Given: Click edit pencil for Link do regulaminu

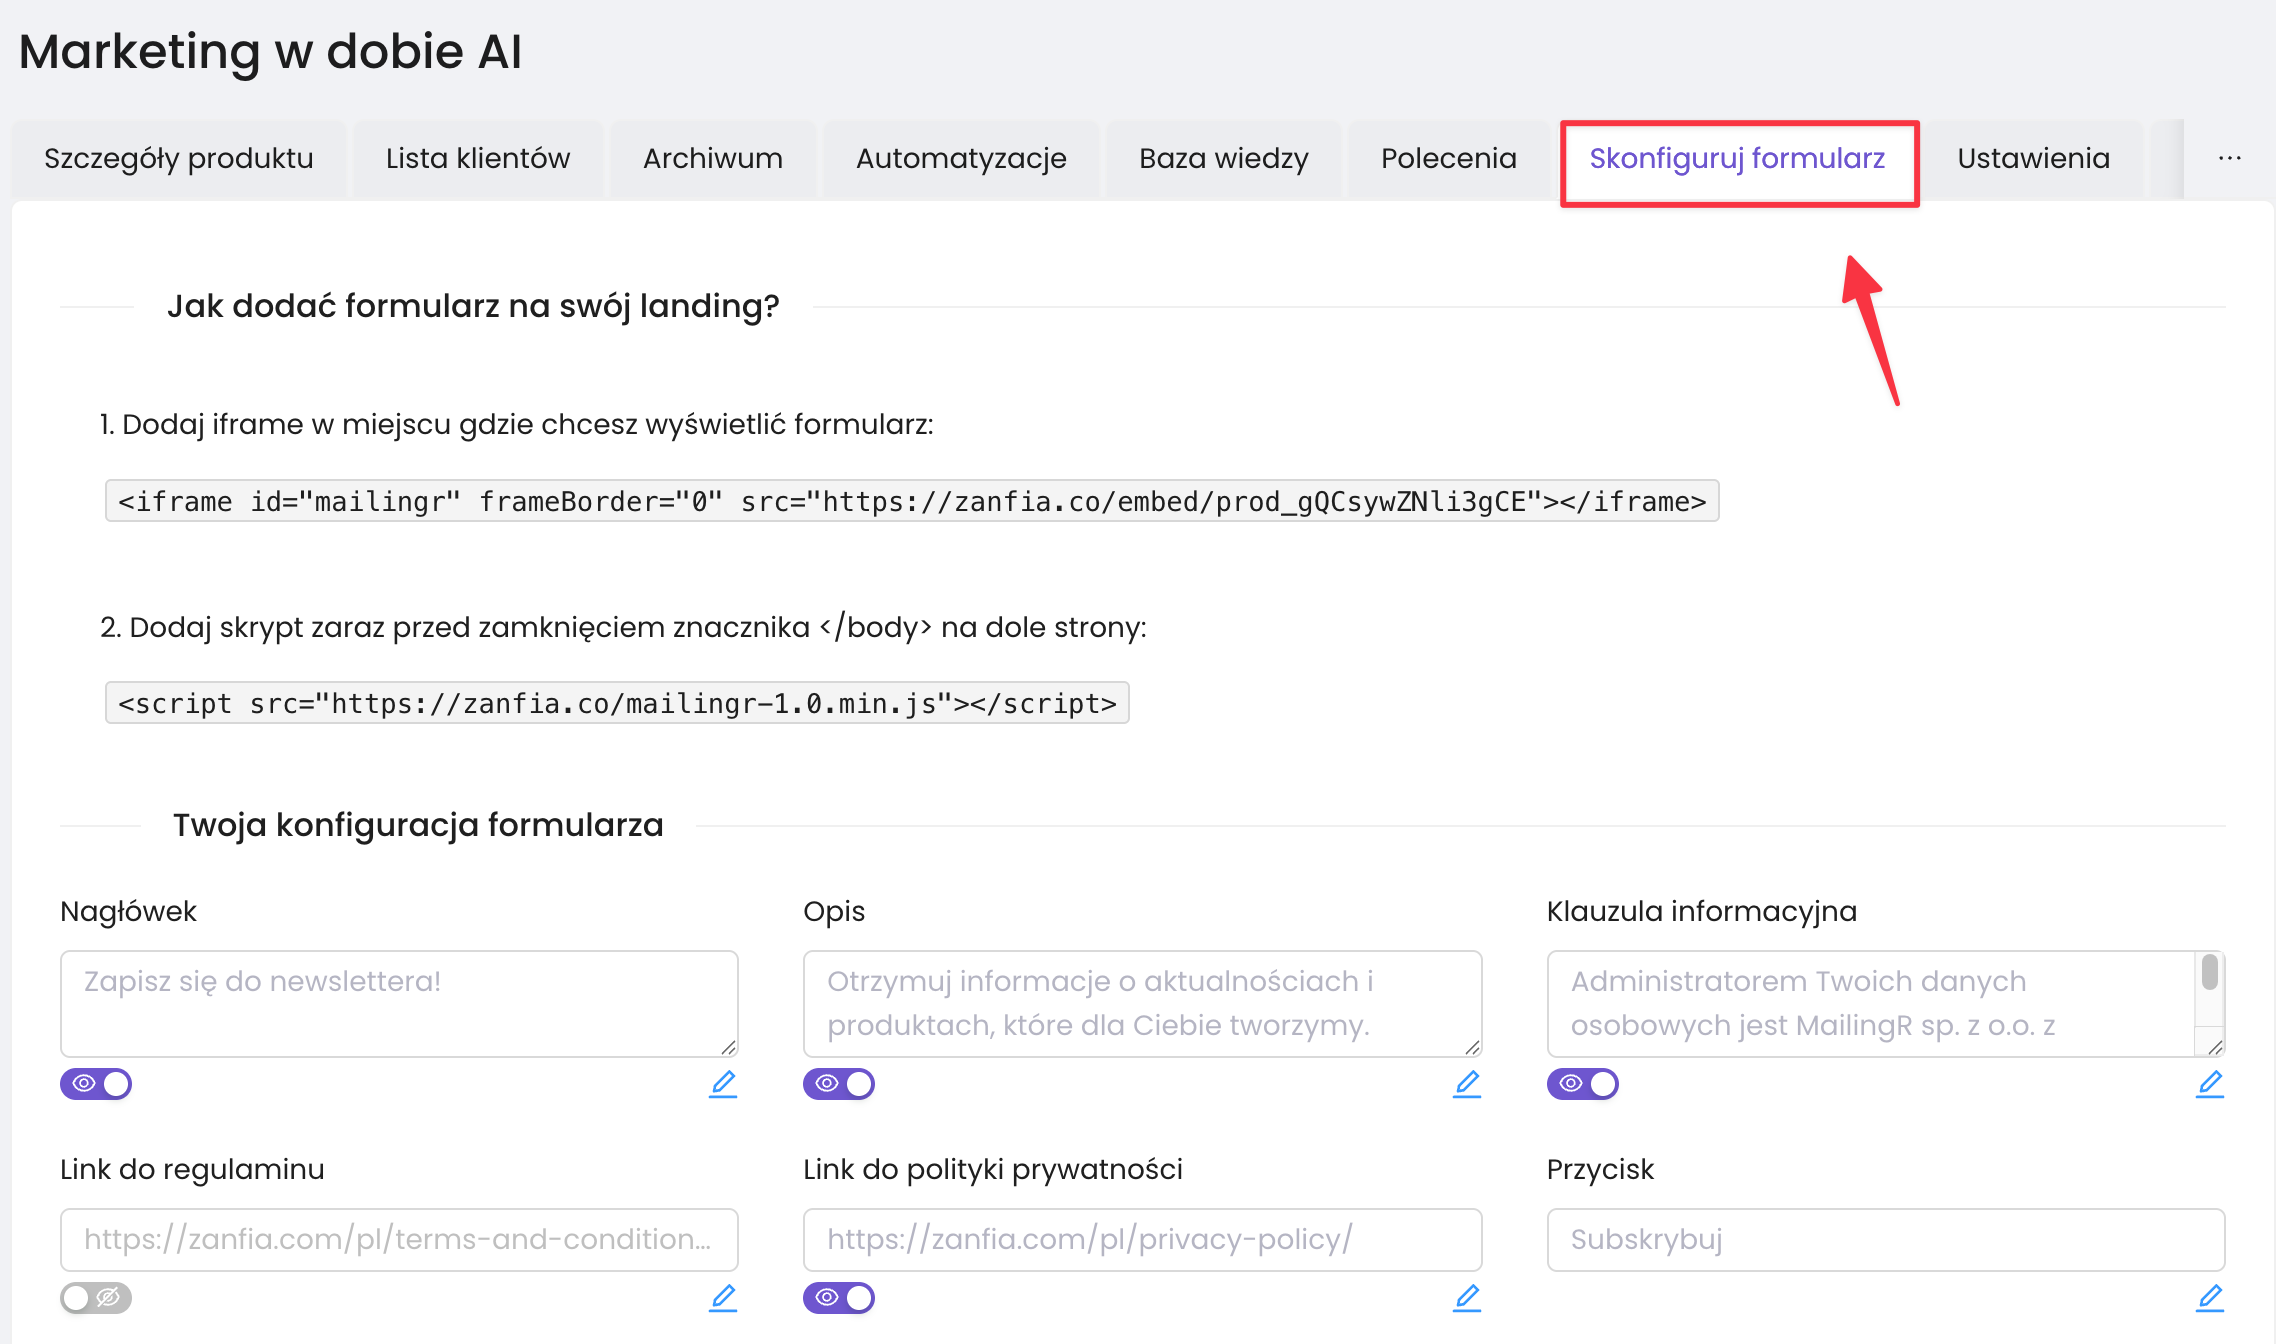Looking at the screenshot, I should pos(722,1298).
